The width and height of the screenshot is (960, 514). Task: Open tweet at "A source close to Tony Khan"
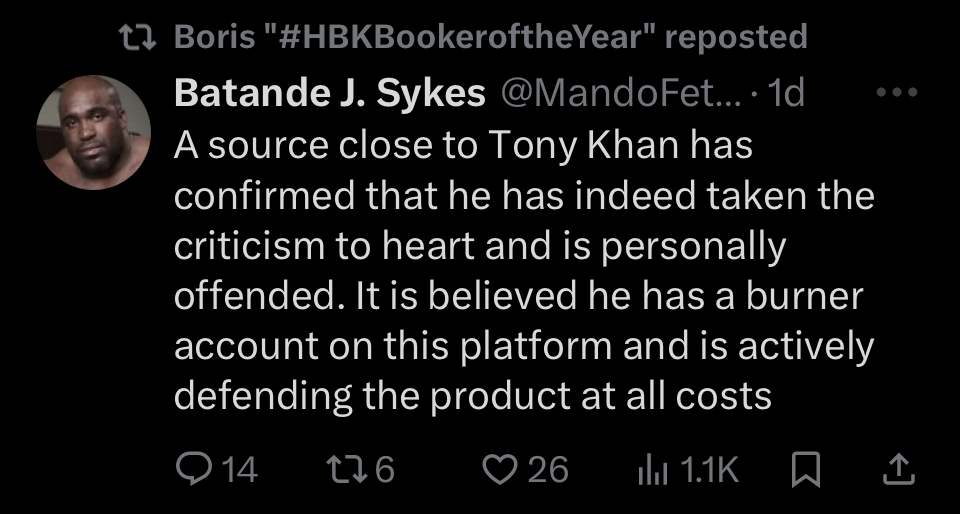point(462,145)
